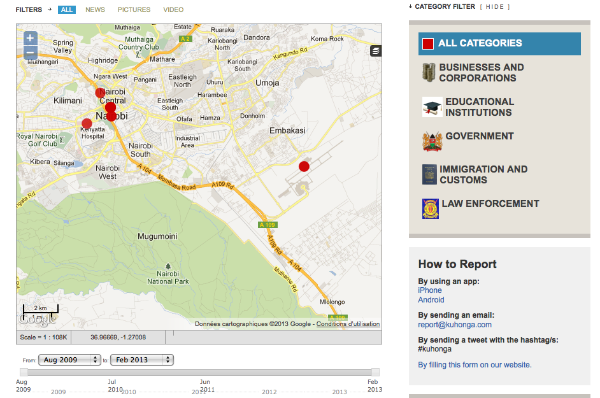
Task: Click the right handle of the timeline slider
Action: click(375, 372)
